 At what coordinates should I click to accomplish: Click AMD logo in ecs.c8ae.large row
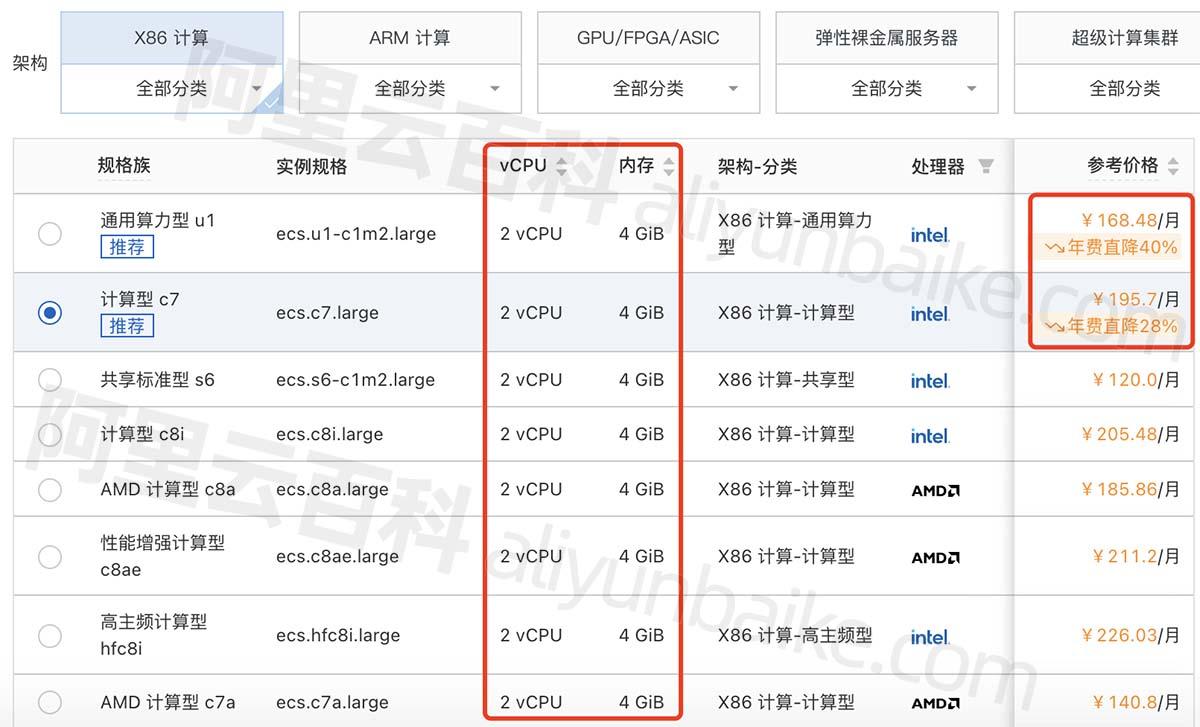(x=936, y=557)
